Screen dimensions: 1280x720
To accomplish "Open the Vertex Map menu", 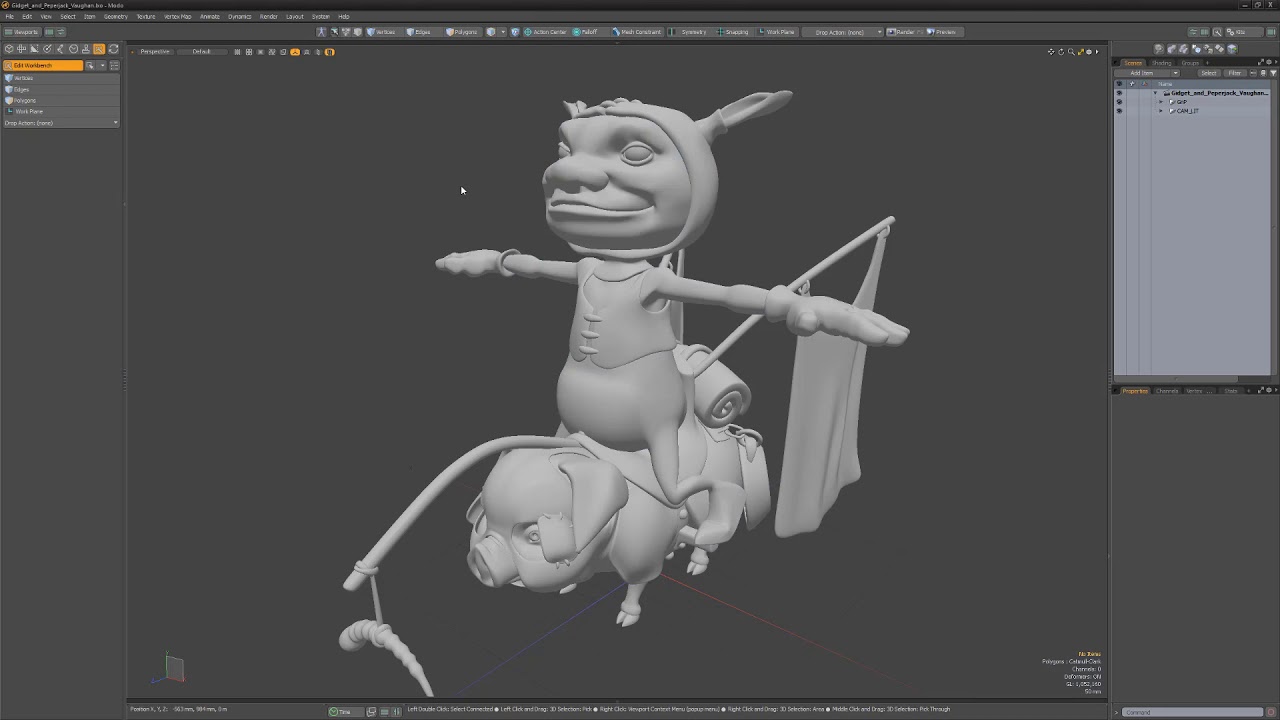I will pos(178,16).
